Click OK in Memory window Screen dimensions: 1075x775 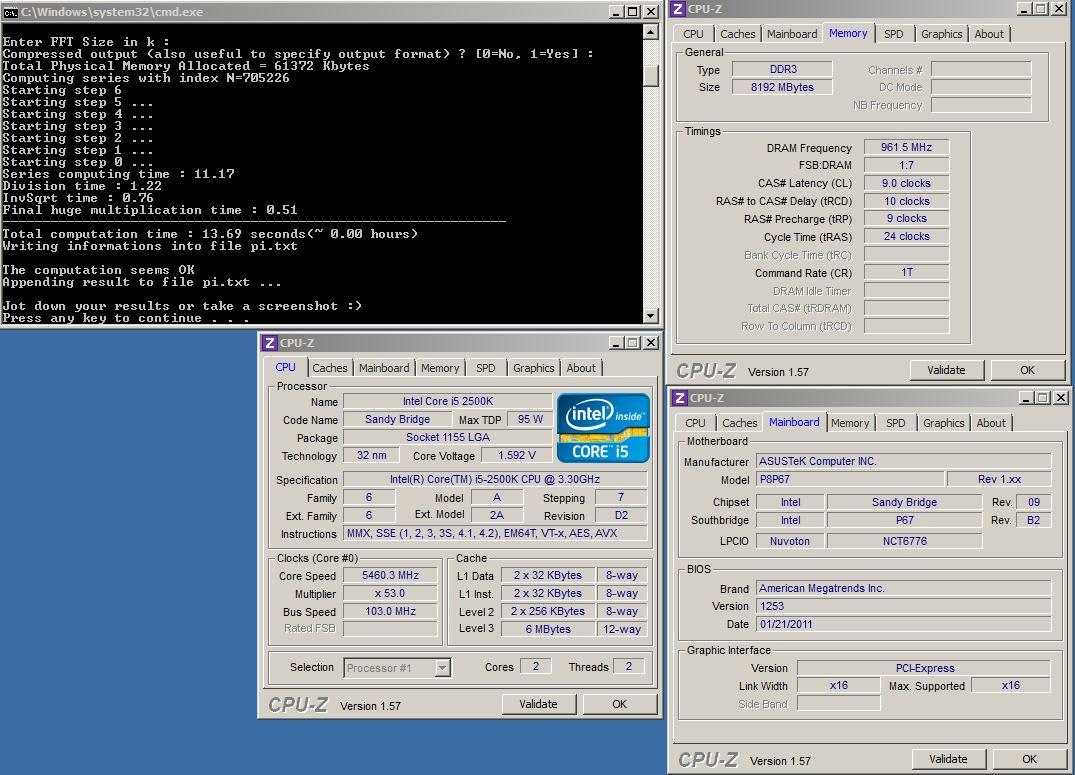click(1028, 370)
